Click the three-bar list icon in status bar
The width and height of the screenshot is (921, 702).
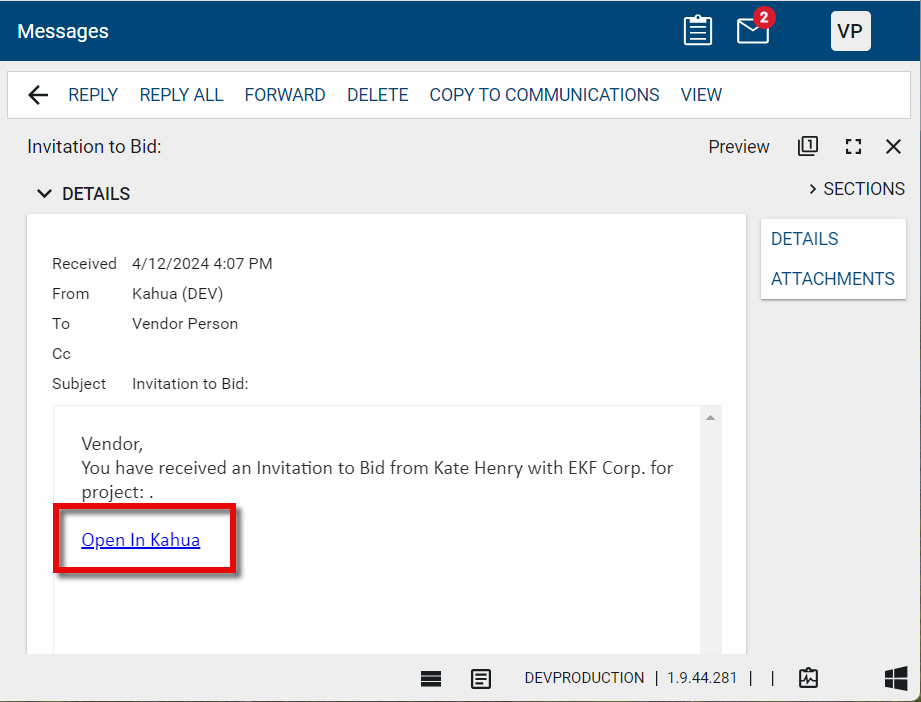click(431, 679)
